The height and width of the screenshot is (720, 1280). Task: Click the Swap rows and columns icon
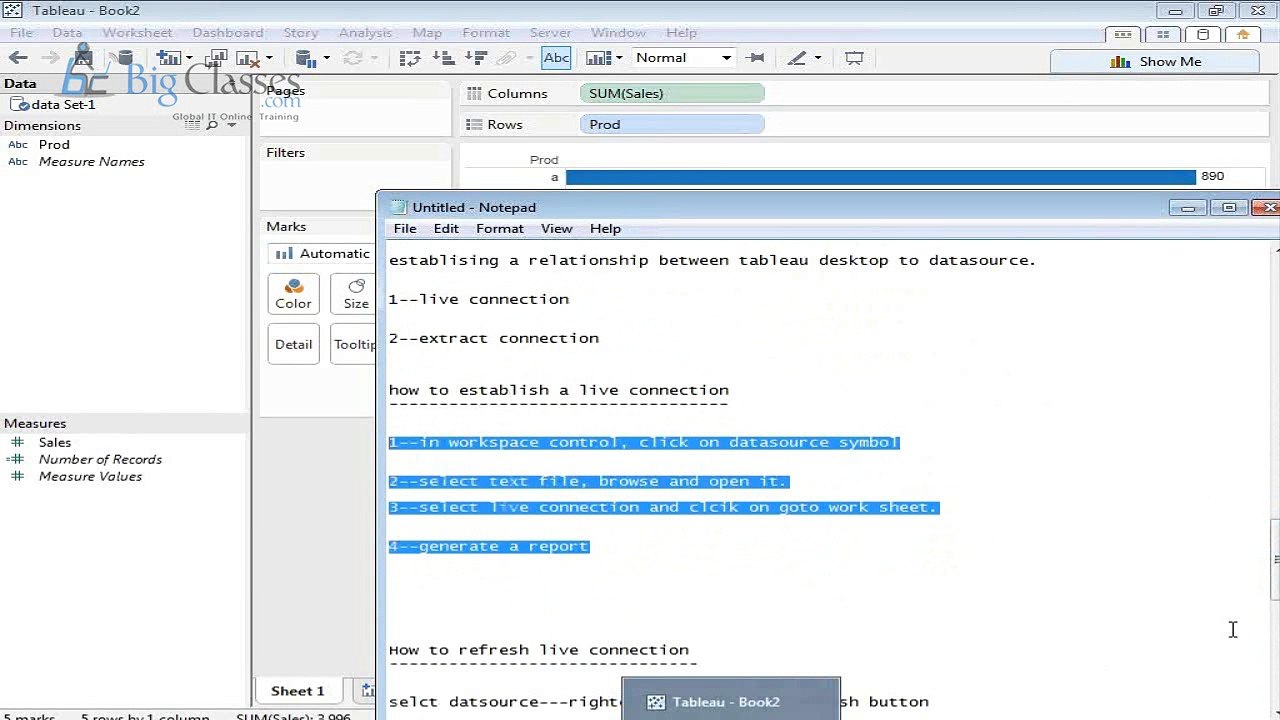click(409, 58)
